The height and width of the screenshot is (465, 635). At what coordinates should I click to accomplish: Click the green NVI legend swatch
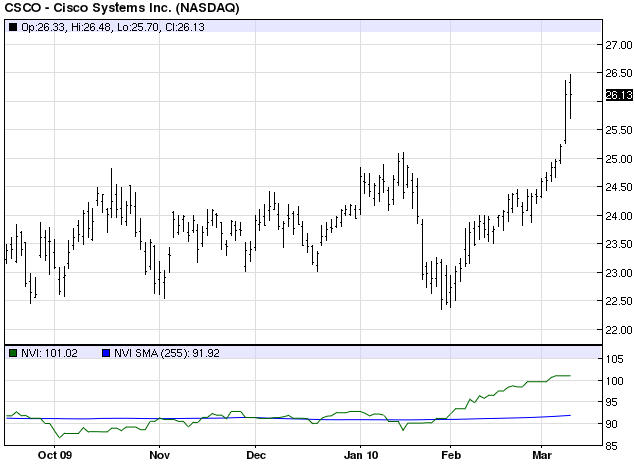click(13, 353)
